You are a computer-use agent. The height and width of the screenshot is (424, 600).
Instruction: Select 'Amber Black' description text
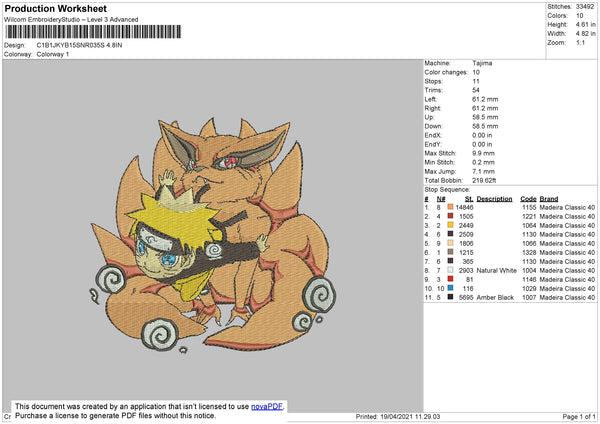pyautogui.click(x=495, y=298)
